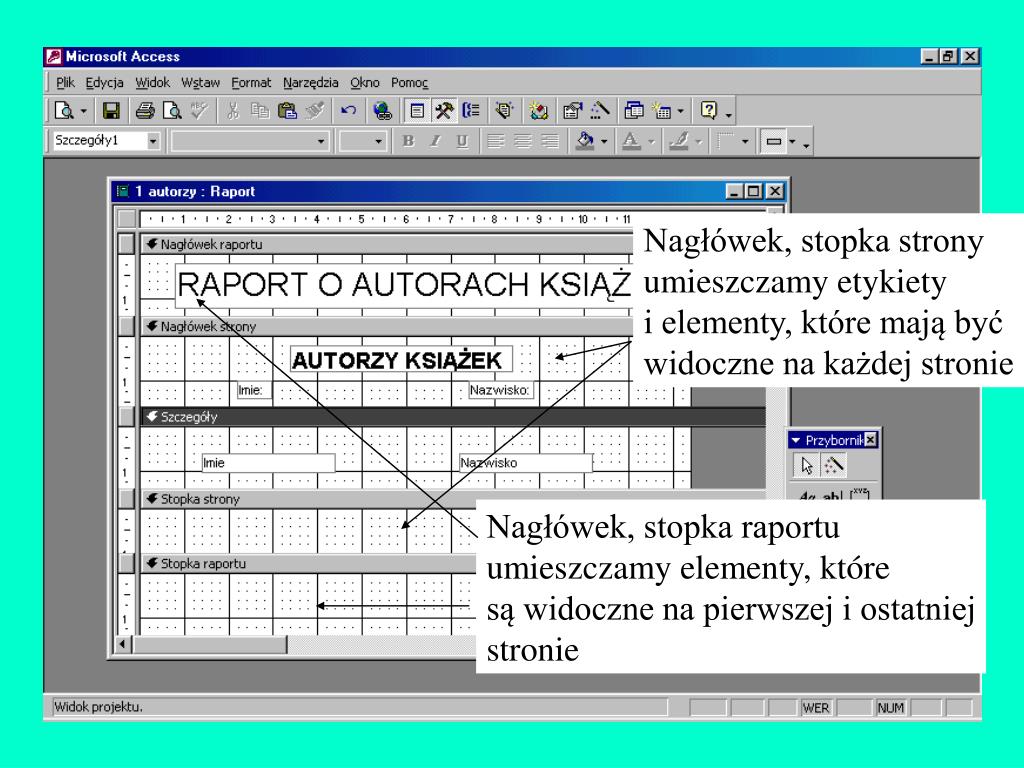Expand the New Object dropdown arrow
Viewport: 1024px width, 768px height.
coord(680,112)
